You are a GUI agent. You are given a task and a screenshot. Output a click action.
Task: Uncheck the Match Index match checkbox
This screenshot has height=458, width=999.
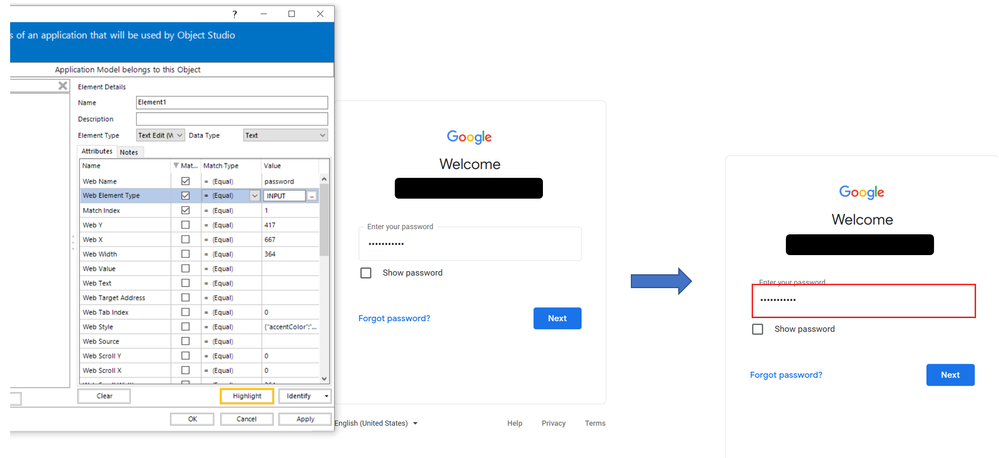(185, 210)
